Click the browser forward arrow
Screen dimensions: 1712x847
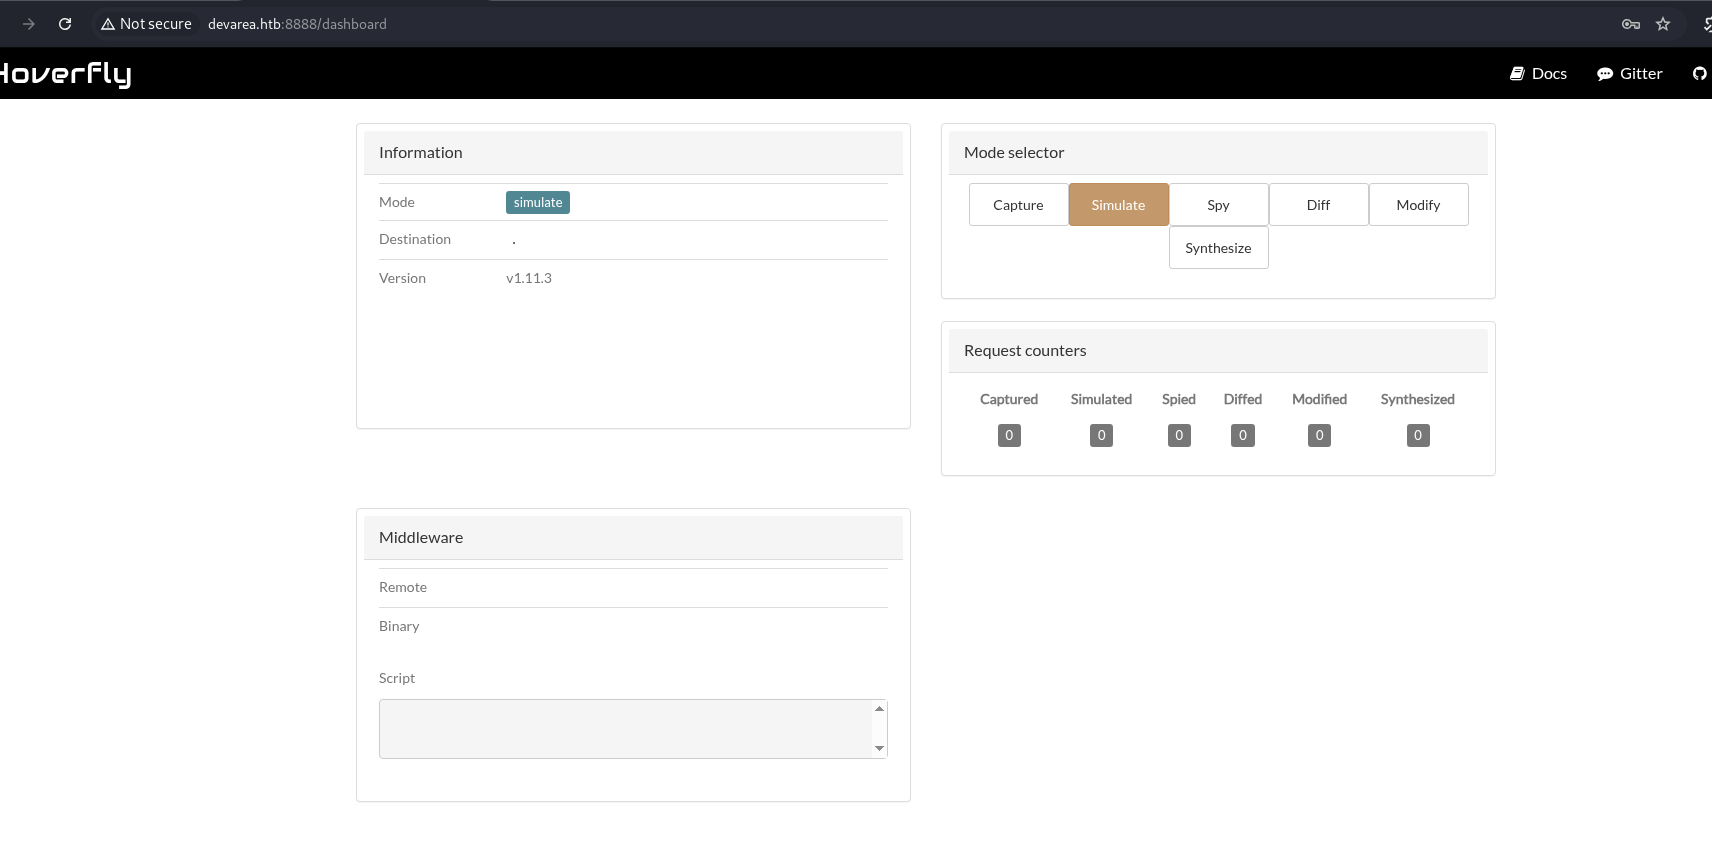[x=29, y=24]
